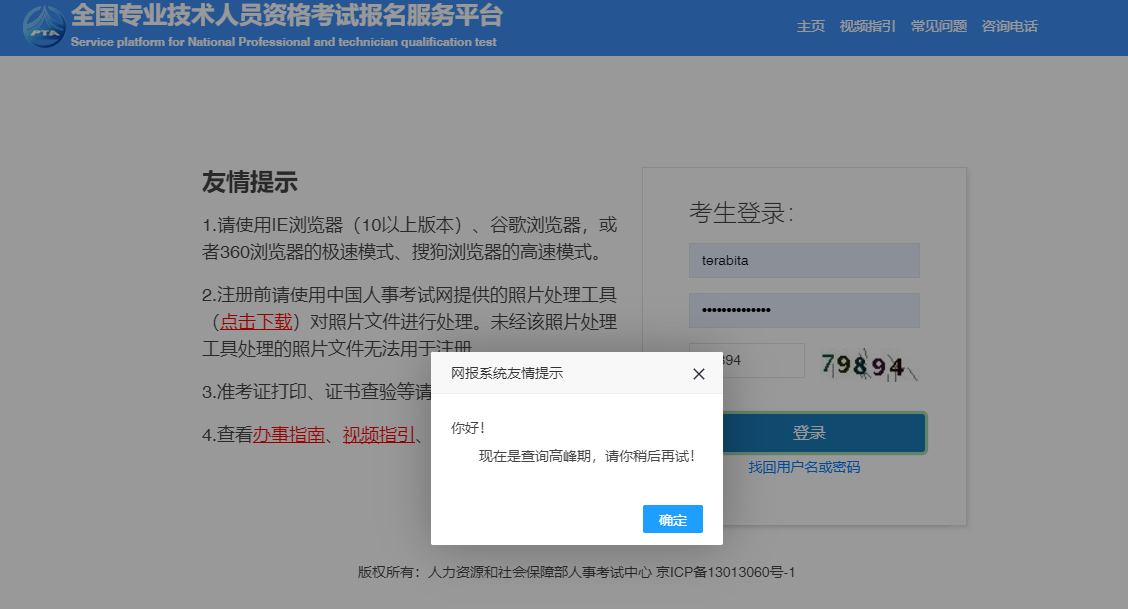Close the 网报系统友情提示 dialog with the X
1128x609 pixels.
[699, 374]
